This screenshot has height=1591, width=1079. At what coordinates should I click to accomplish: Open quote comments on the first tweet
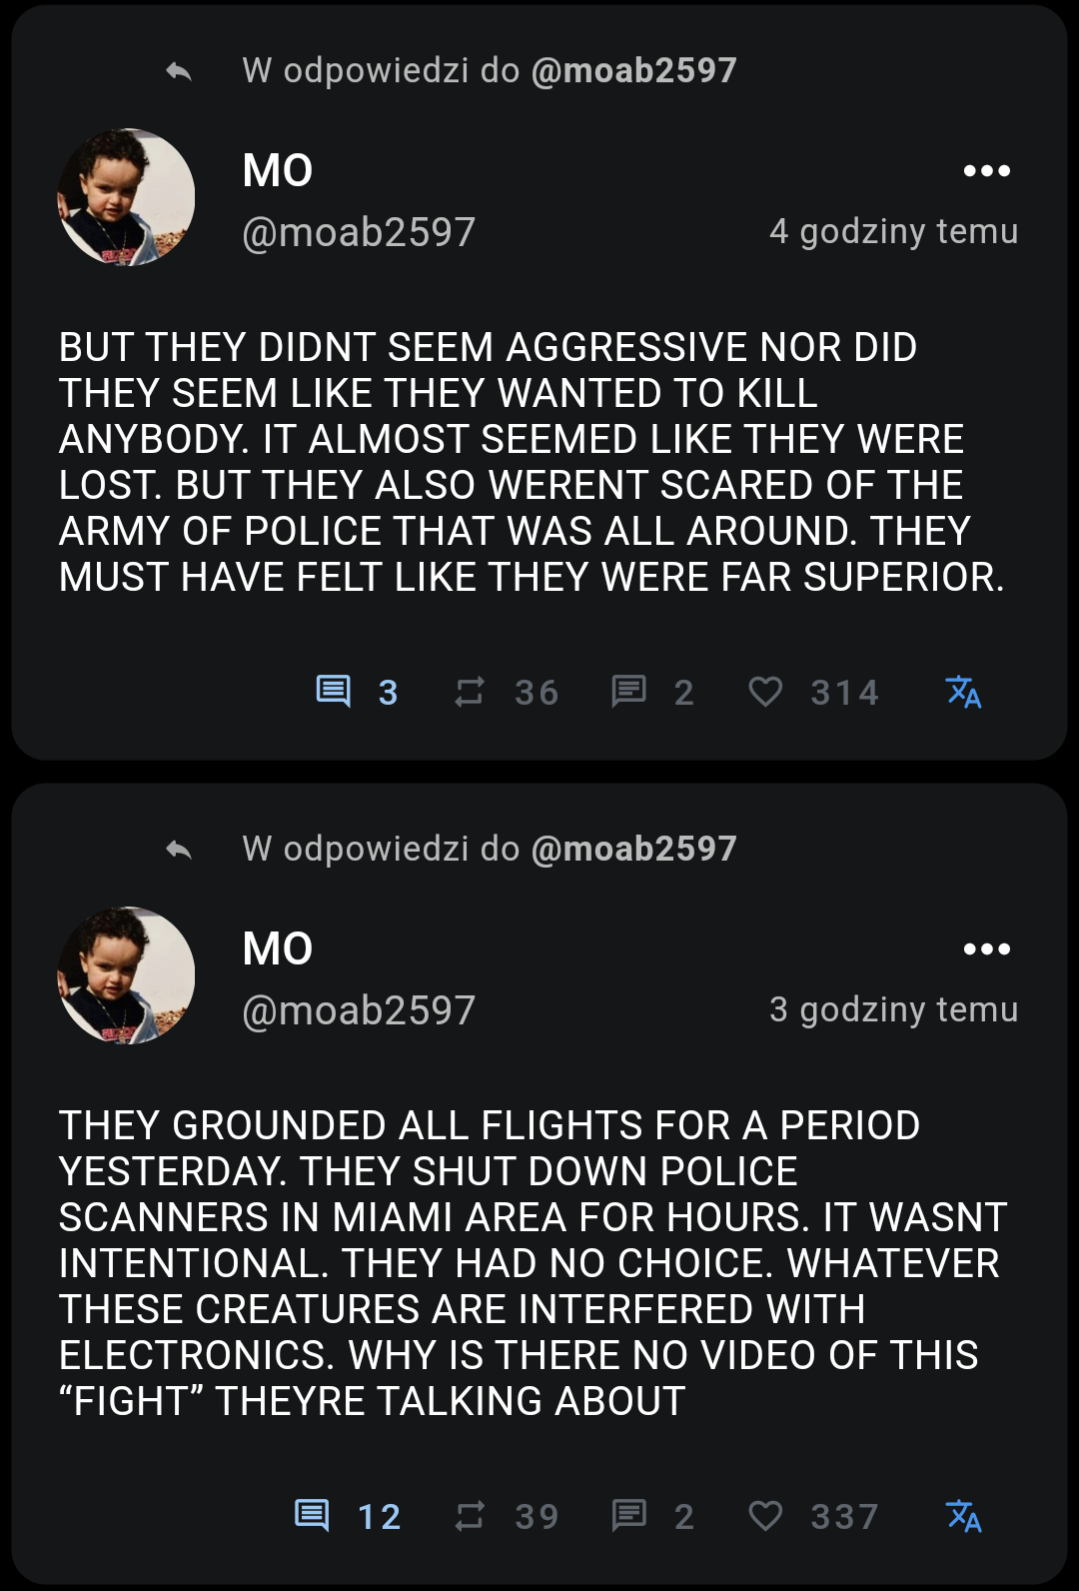point(629,691)
